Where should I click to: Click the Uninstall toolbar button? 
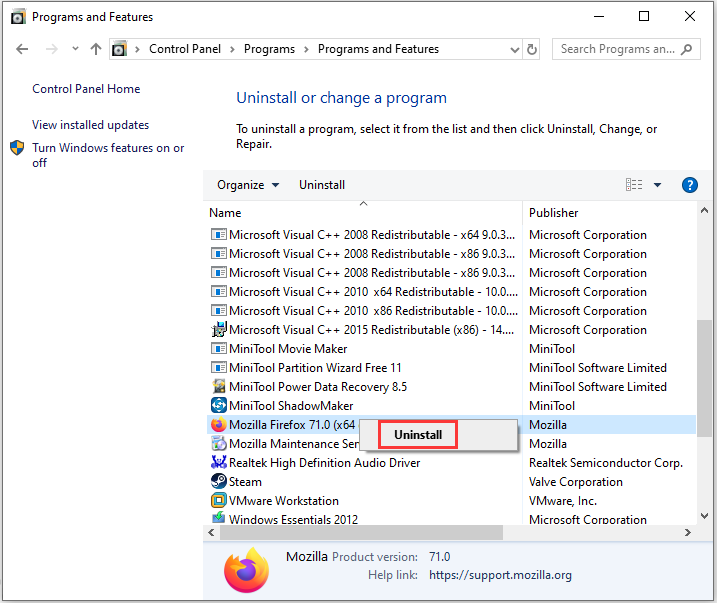pos(322,185)
